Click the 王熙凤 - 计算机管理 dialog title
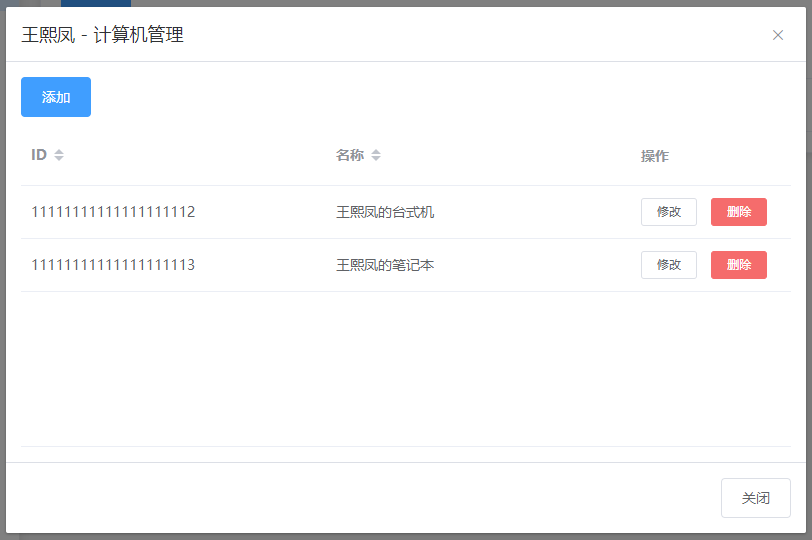This screenshot has height=540, width=812. click(x=102, y=36)
